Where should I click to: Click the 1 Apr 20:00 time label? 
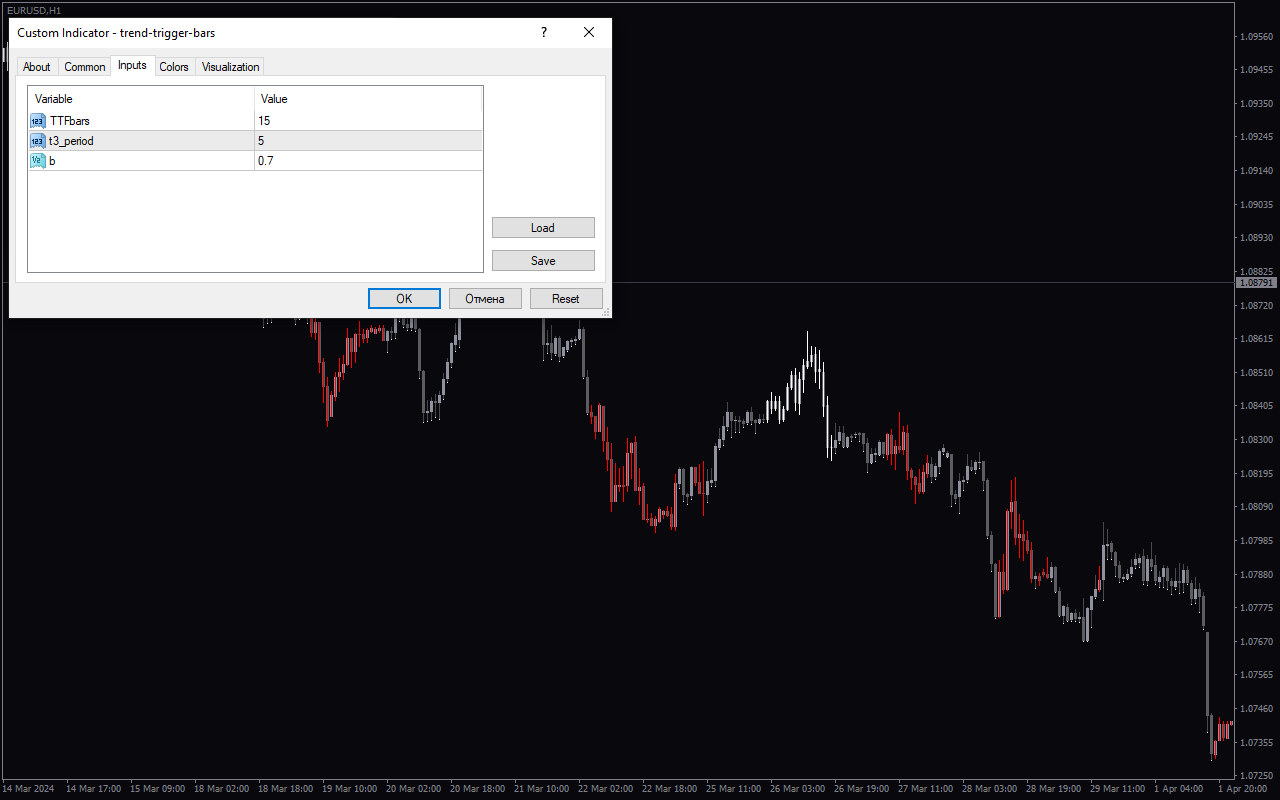[x=1242, y=789]
